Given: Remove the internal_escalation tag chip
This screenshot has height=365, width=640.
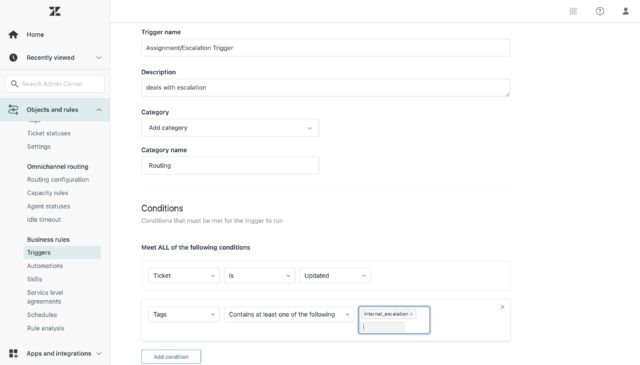Looking at the screenshot, I should point(411,314).
